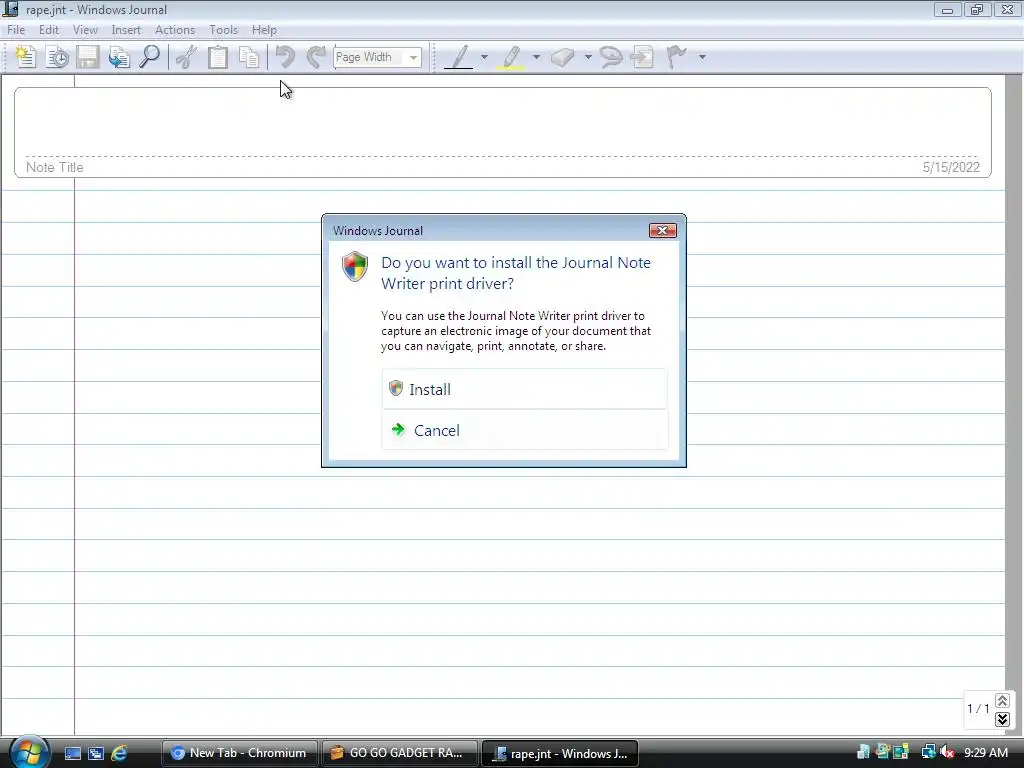Open the Pen settings dropdown arrow
The width and height of the screenshot is (1024, 768).
tap(484, 57)
